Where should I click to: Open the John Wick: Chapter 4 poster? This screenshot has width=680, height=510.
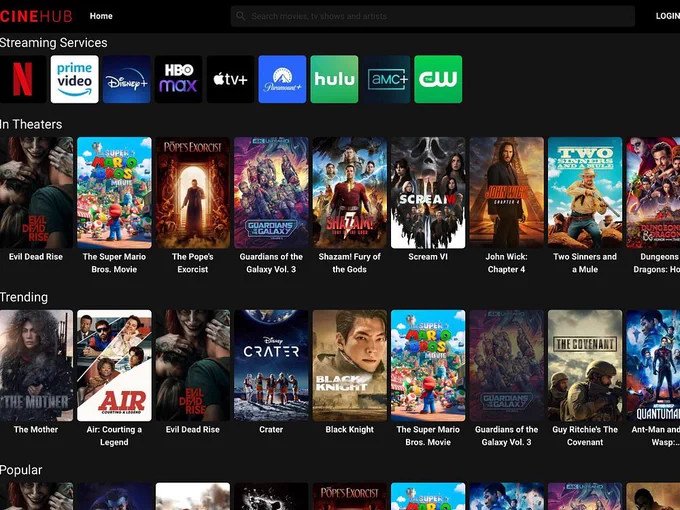[507, 193]
